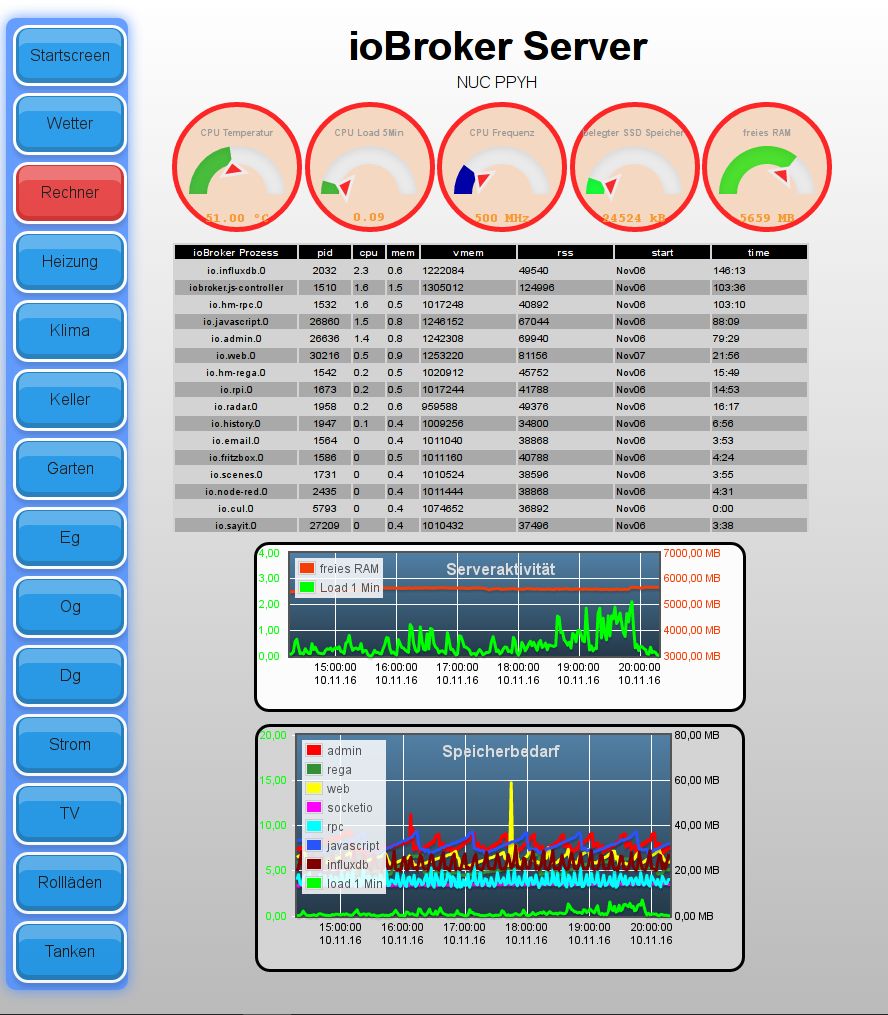Click the vmem column header

[468, 252]
